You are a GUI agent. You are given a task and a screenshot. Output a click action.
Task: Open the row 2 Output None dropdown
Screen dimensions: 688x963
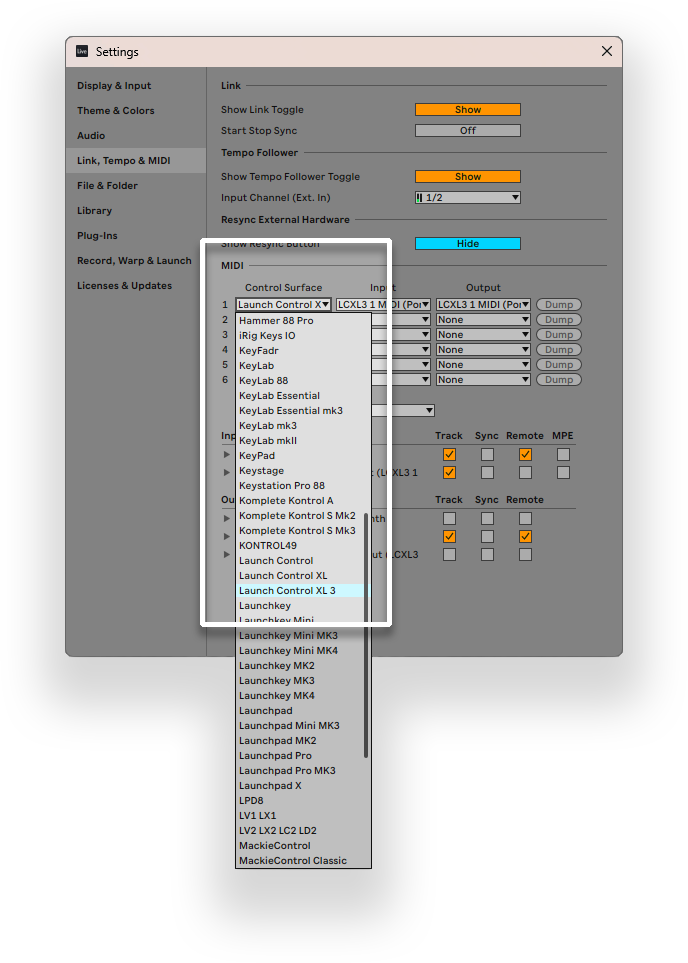[x=483, y=319]
